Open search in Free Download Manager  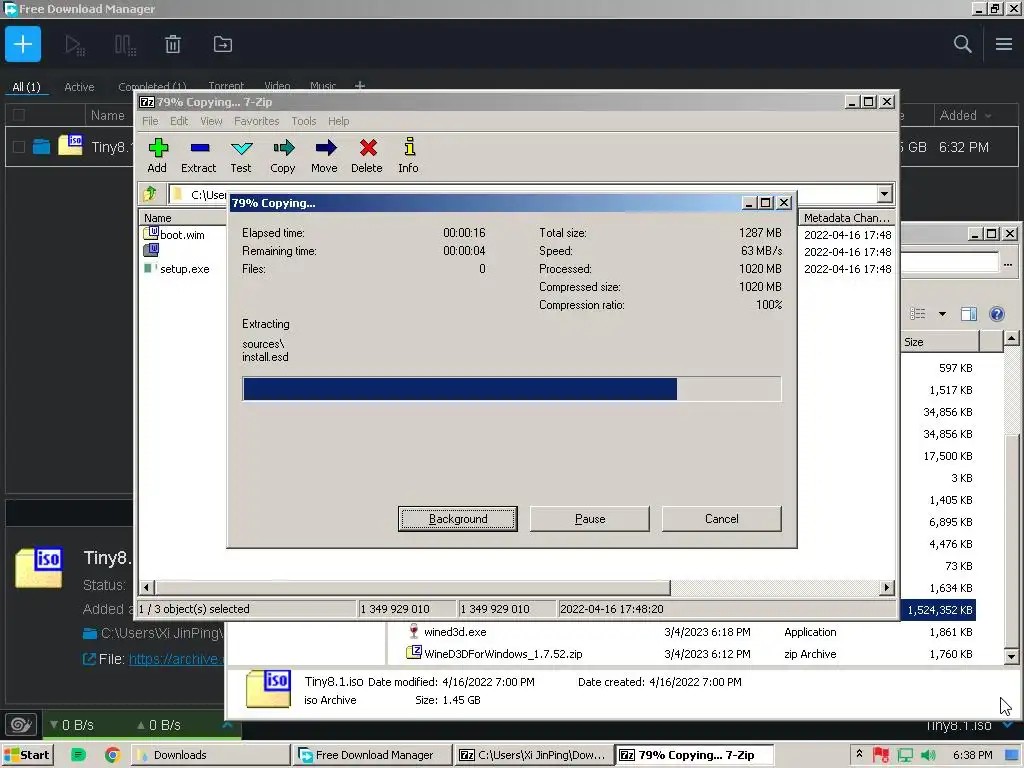point(963,44)
